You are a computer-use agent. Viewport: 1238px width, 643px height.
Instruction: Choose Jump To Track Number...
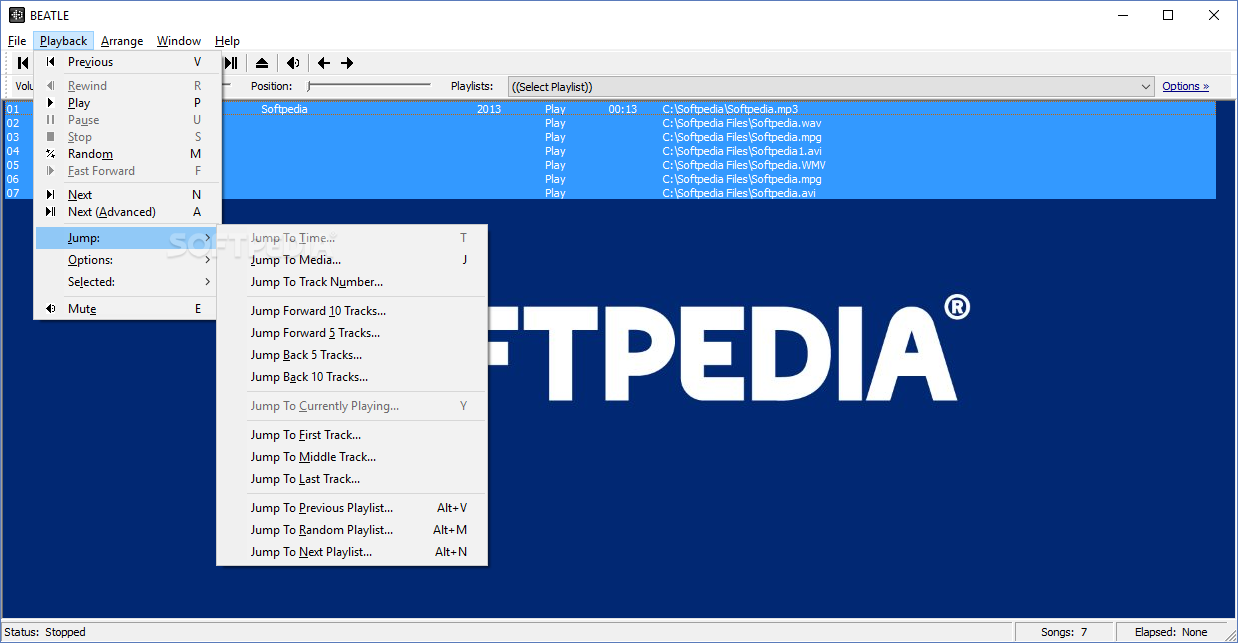click(352, 282)
